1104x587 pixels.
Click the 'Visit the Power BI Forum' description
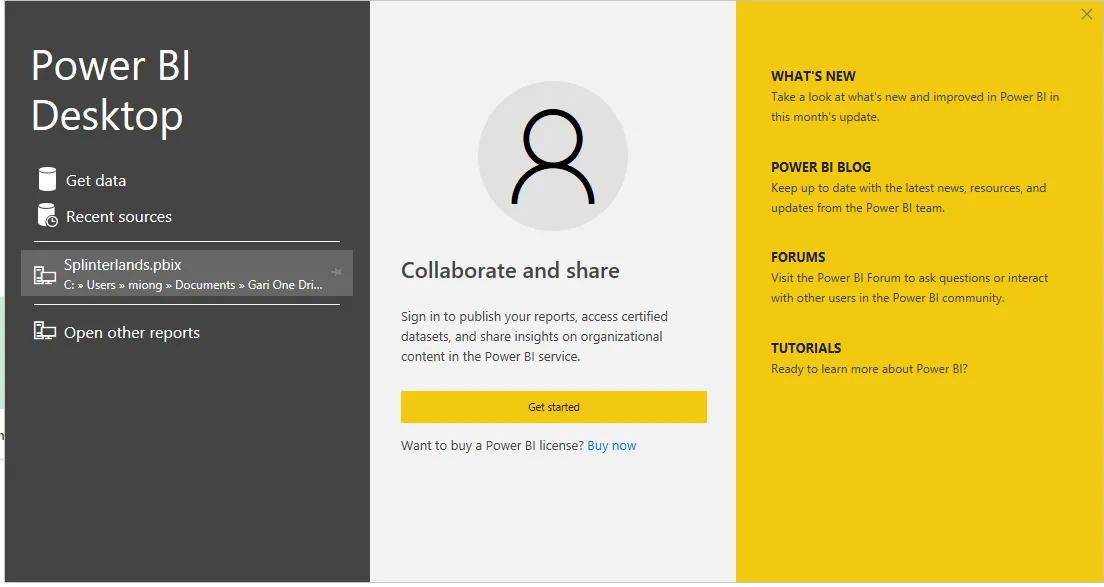(909, 288)
